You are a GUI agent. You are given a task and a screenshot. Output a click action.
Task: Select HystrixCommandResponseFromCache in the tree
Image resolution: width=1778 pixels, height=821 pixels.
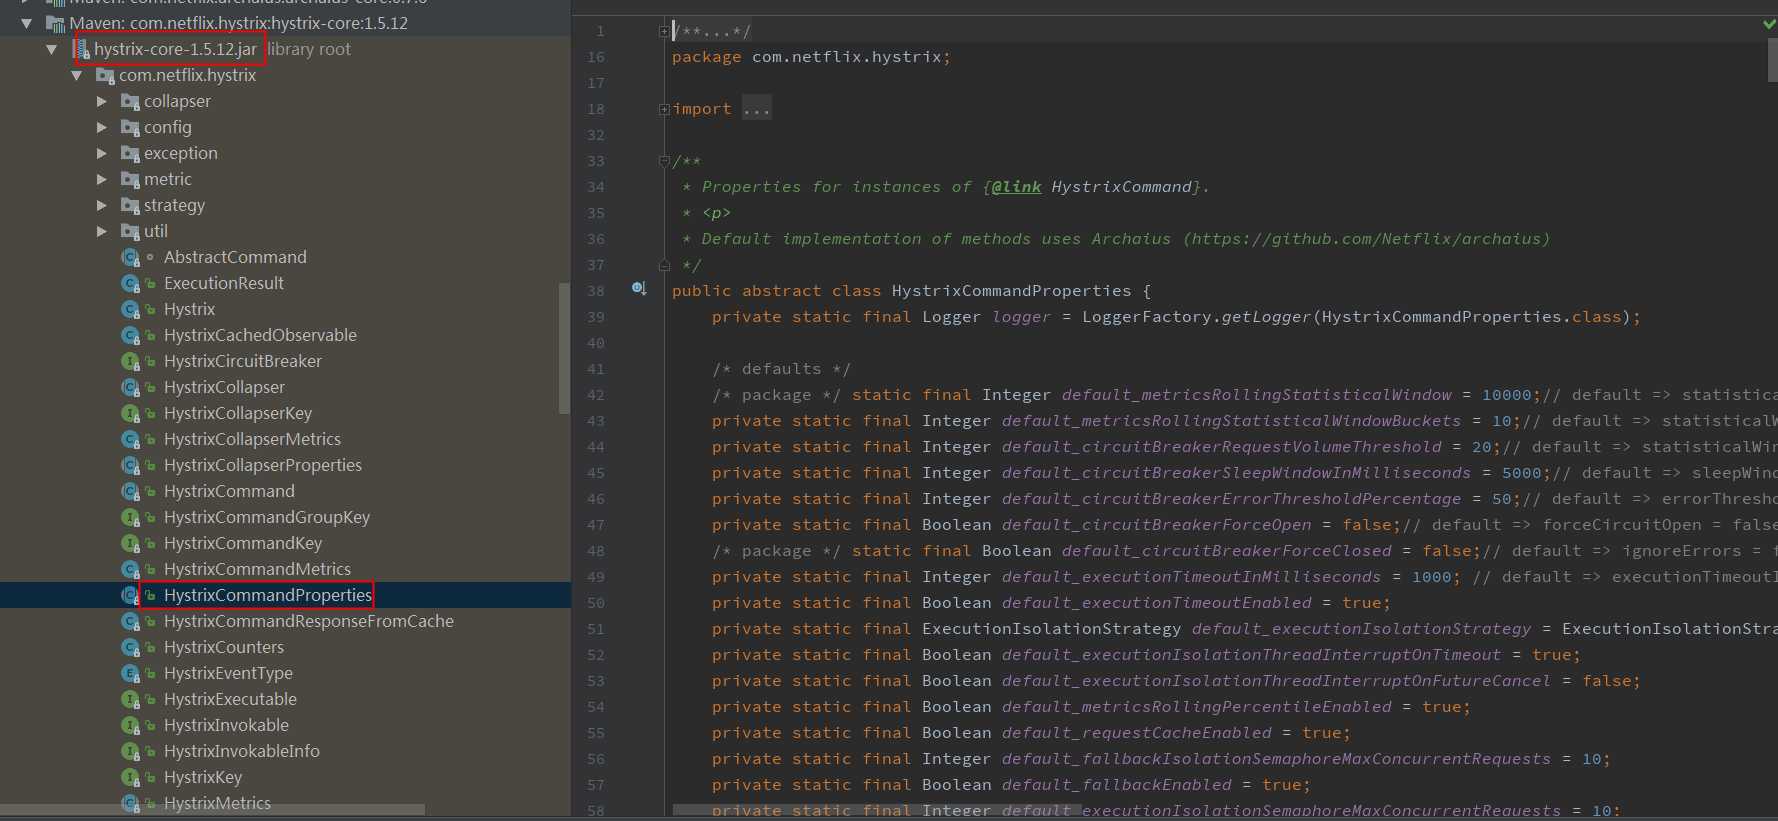point(309,621)
